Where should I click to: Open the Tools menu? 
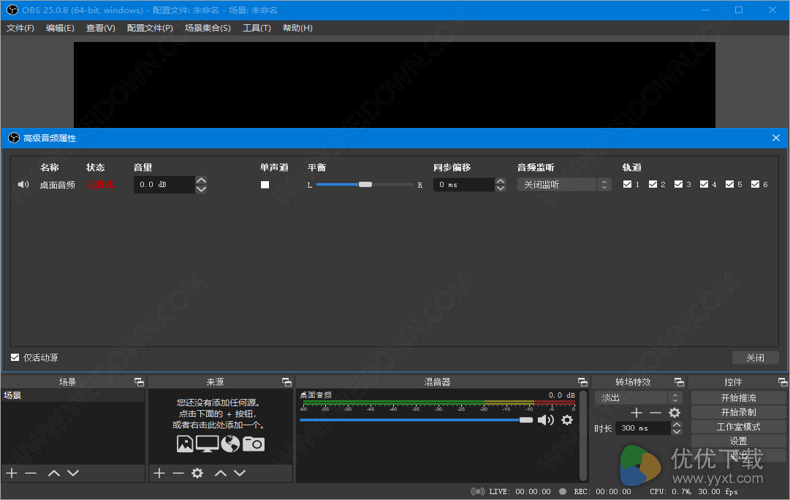(x=256, y=28)
